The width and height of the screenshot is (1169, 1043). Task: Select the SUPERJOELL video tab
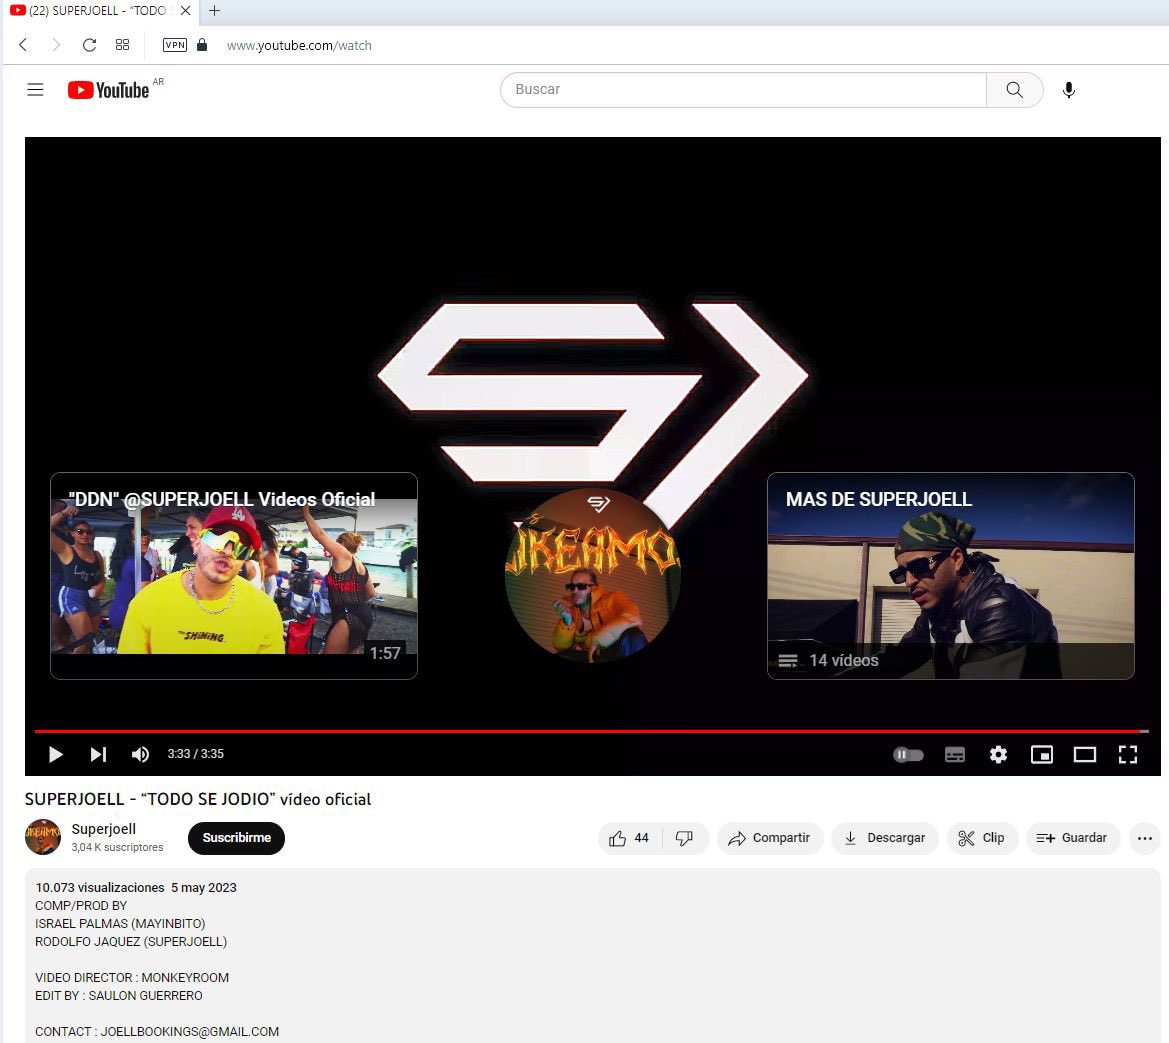pos(99,10)
